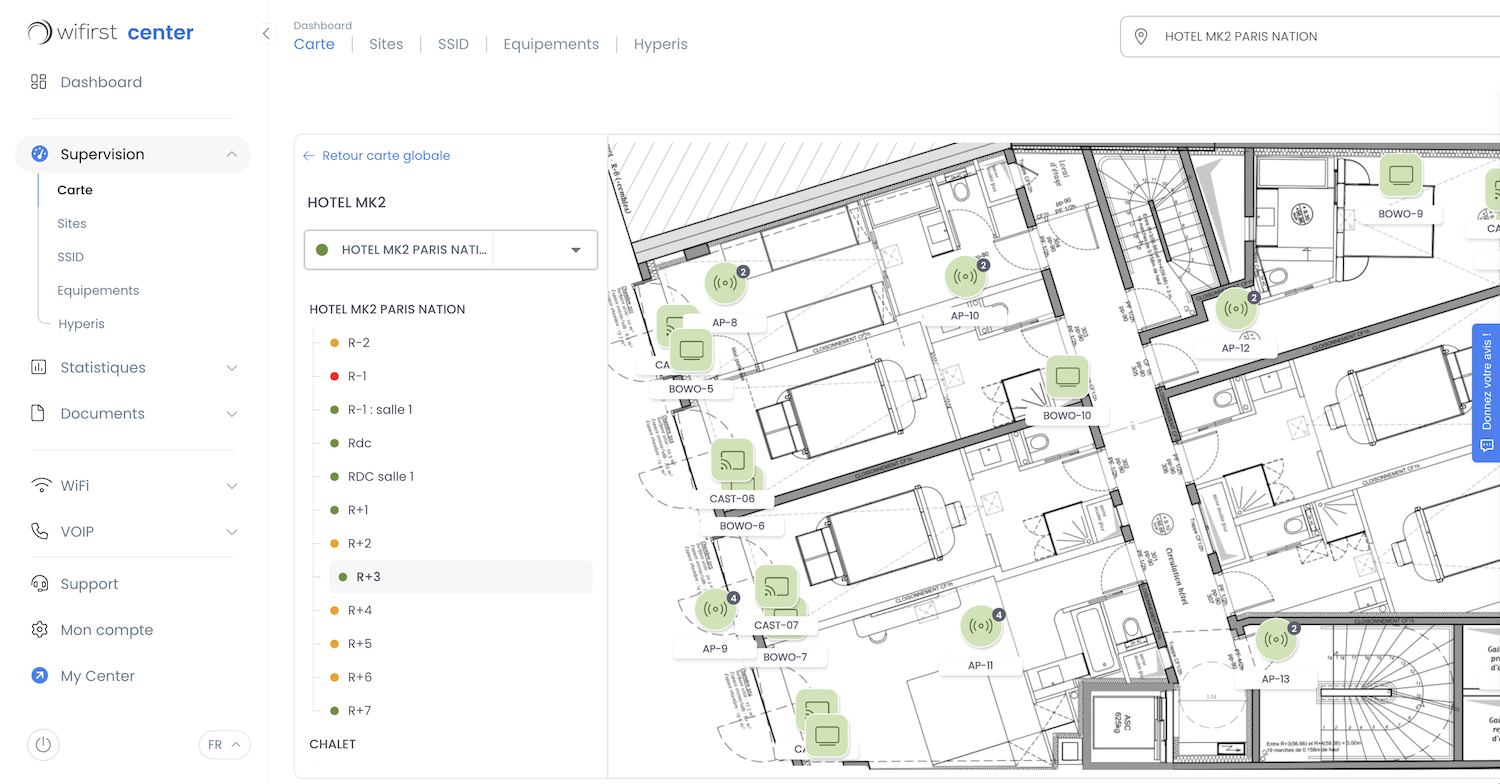Click the Statistiques chart icon
The width and height of the screenshot is (1500, 784).
[x=39, y=367]
